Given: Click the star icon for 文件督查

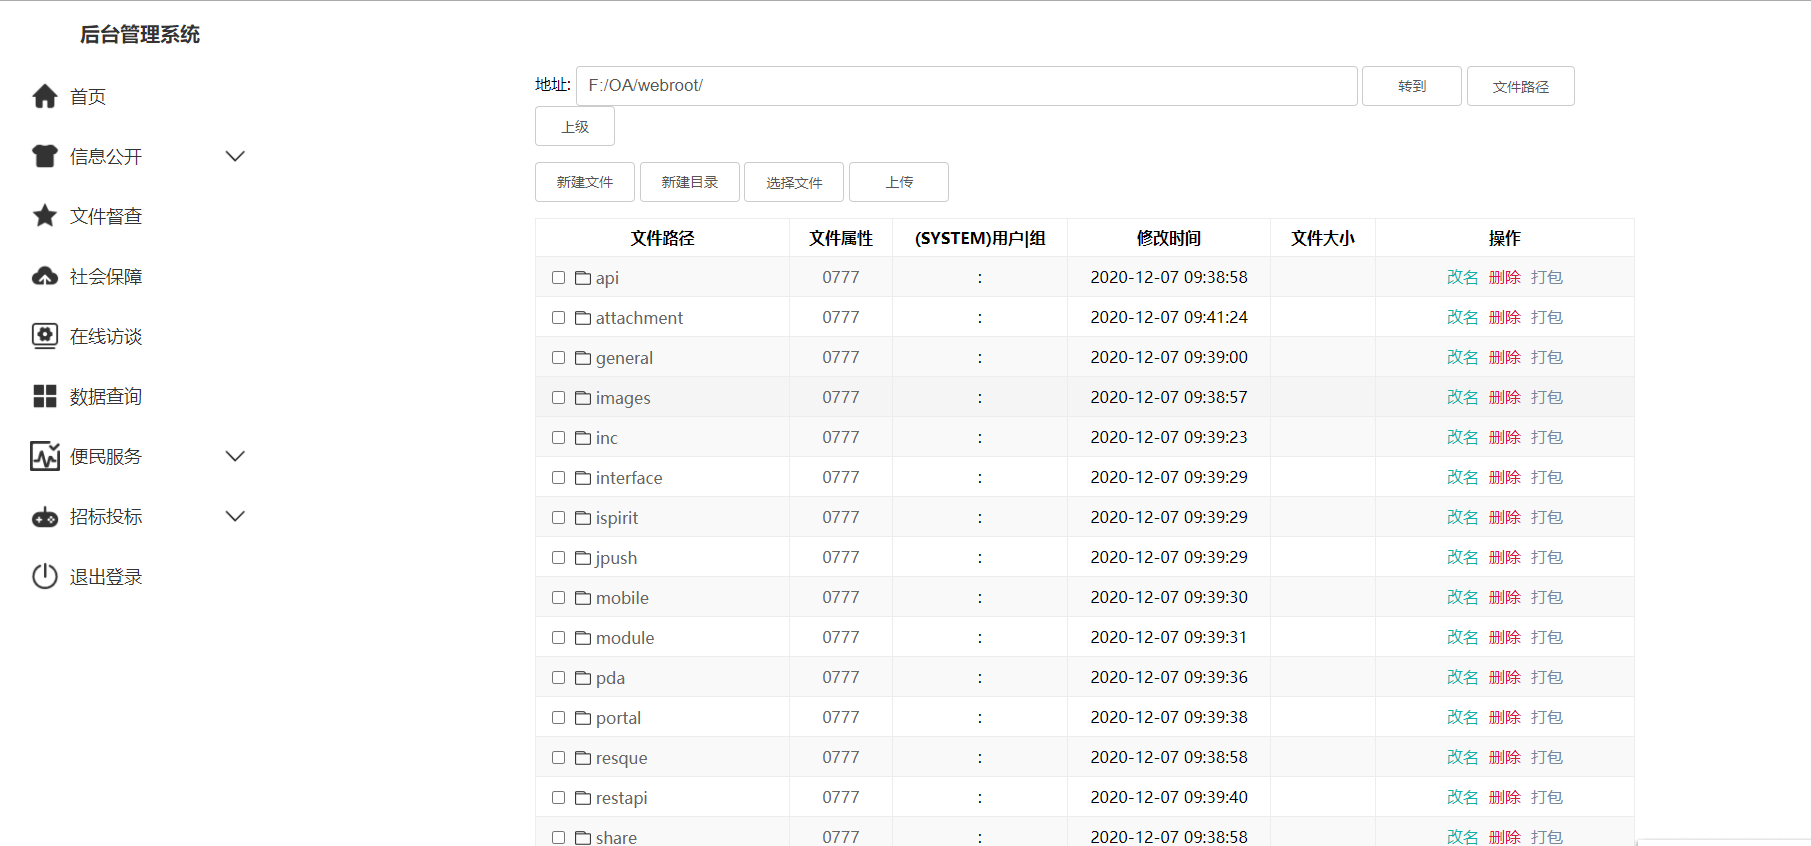Looking at the screenshot, I should click(x=45, y=216).
